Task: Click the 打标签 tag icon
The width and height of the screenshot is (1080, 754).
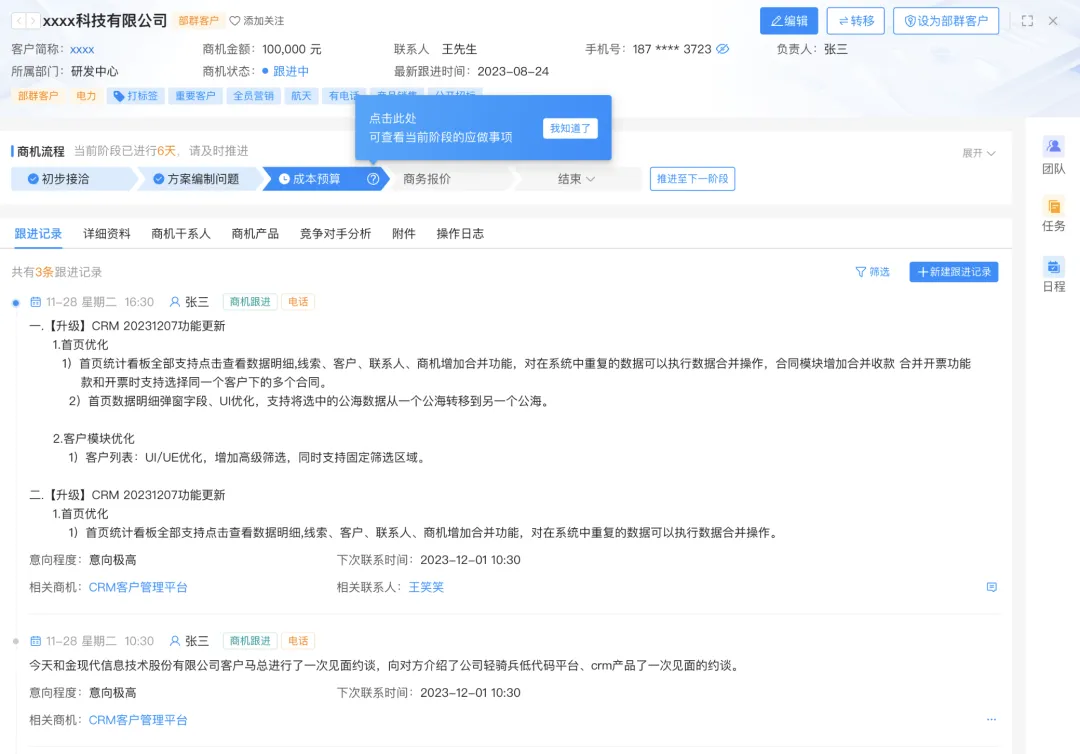Action: click(x=118, y=96)
